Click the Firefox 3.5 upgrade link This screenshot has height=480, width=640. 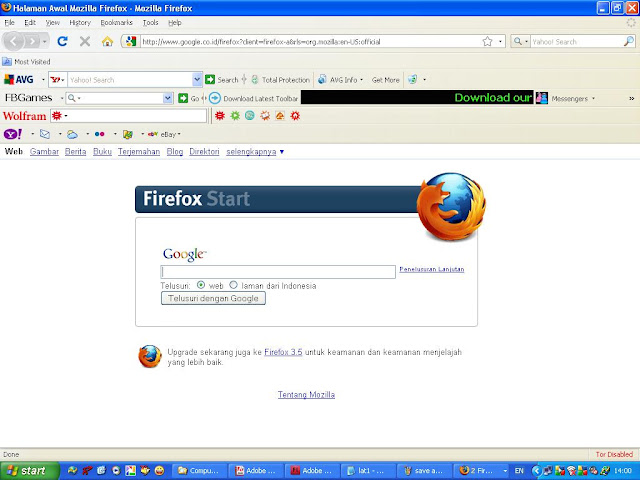[x=283, y=352]
